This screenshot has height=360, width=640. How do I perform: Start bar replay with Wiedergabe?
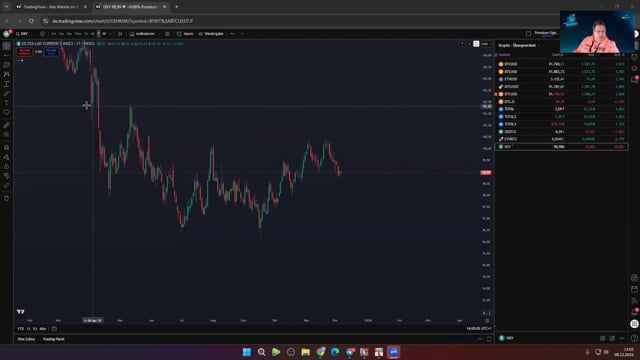point(211,34)
